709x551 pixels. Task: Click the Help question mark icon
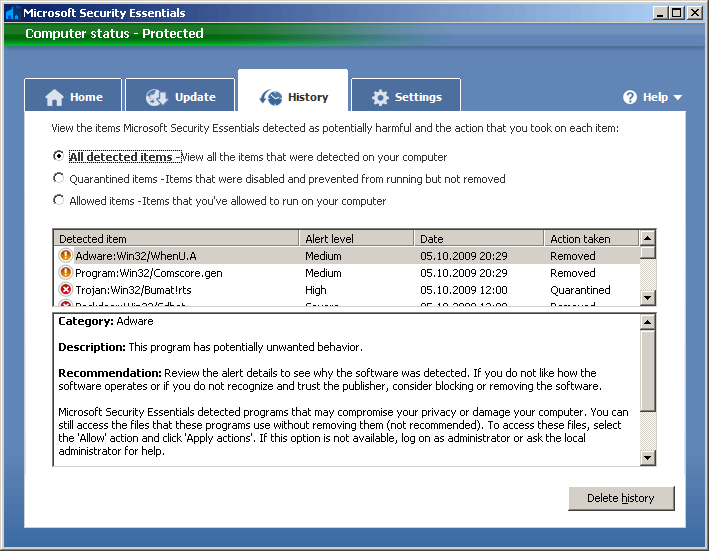click(630, 97)
